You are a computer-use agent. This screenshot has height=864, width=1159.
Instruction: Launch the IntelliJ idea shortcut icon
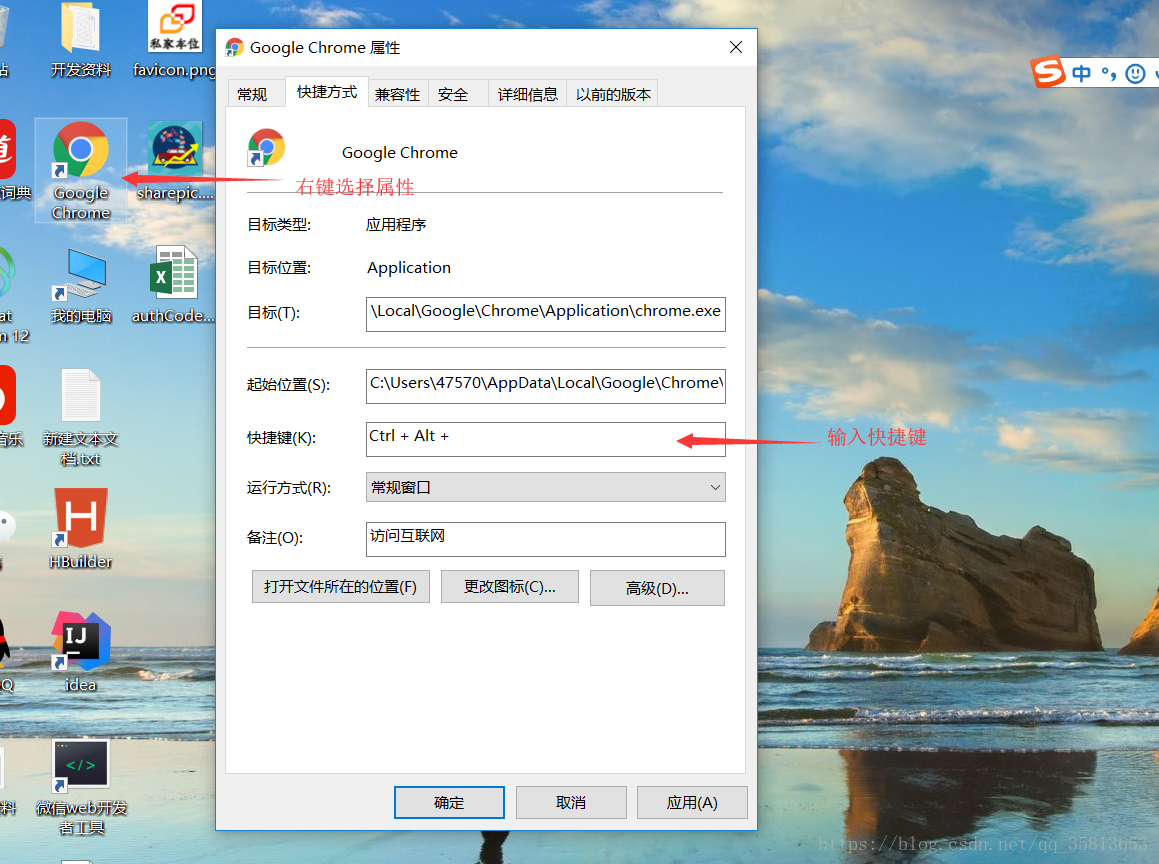(81, 653)
